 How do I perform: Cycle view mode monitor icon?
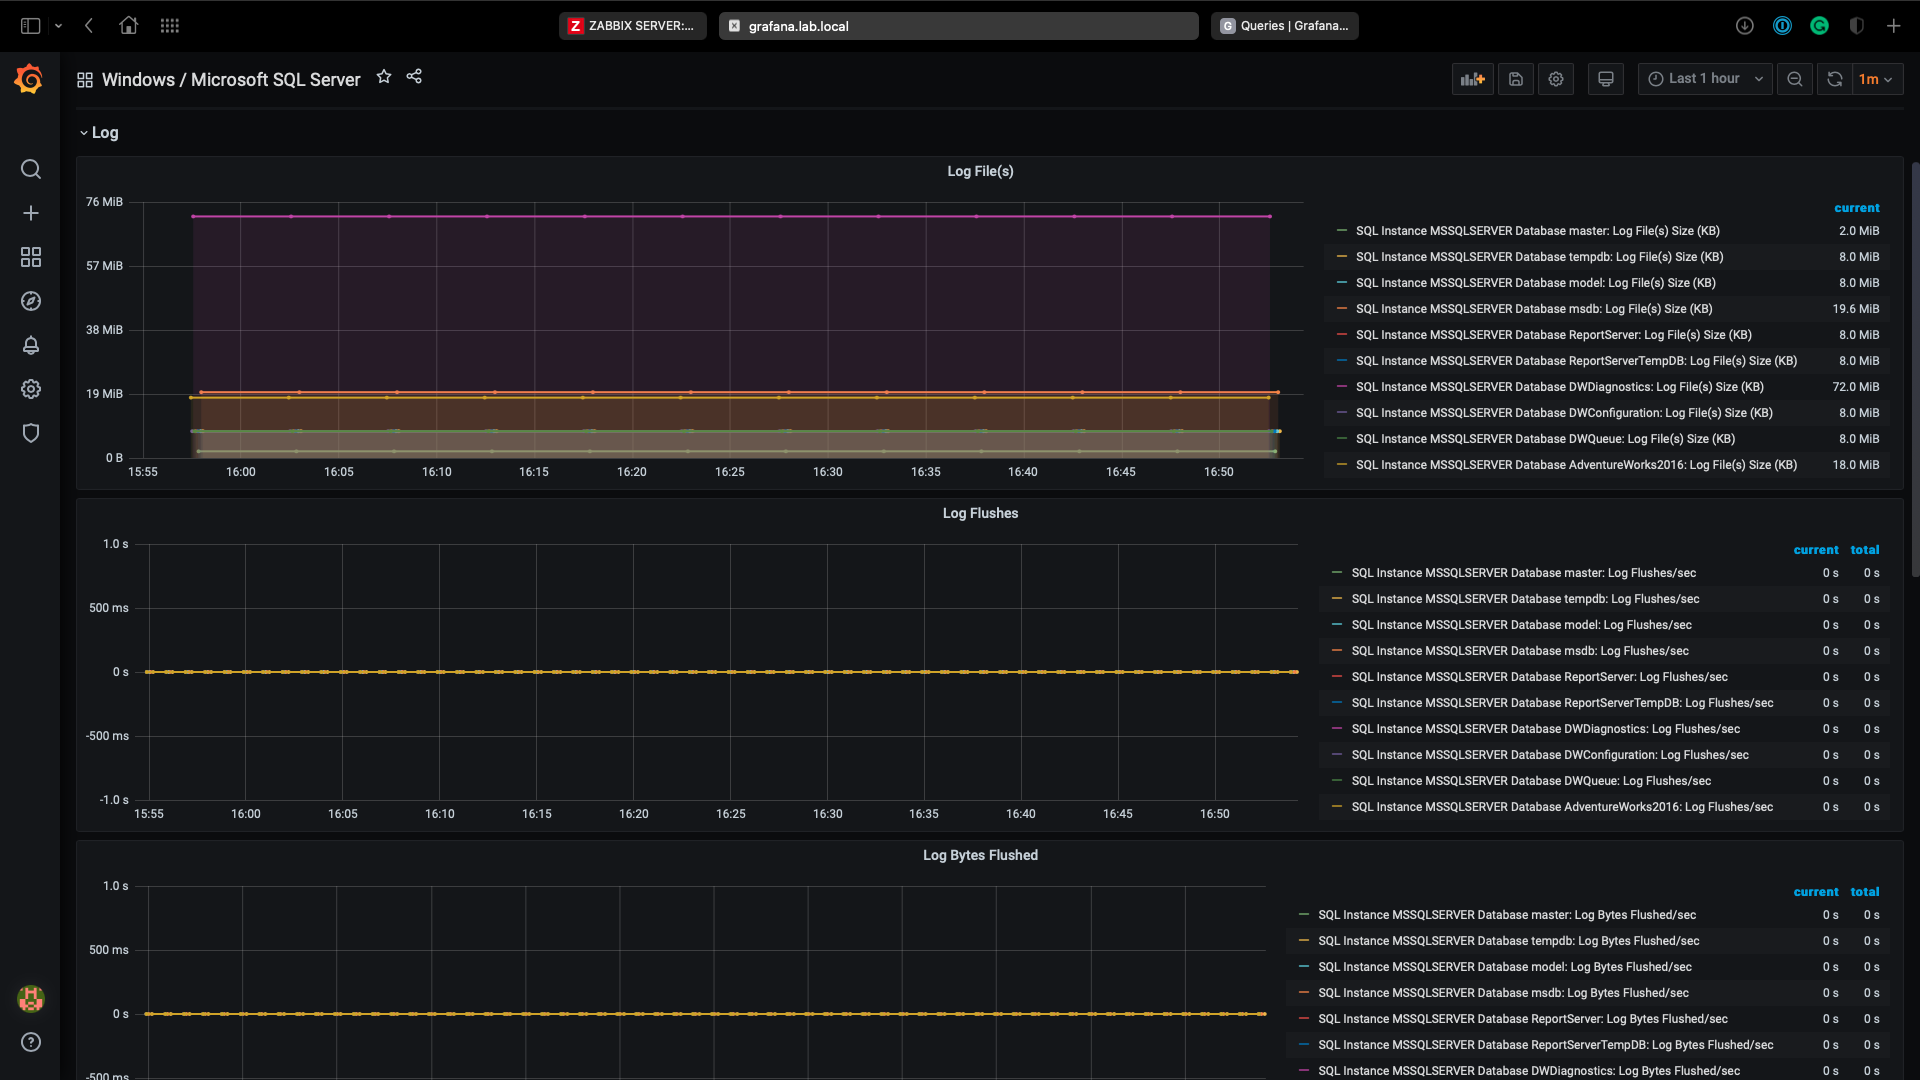point(1606,79)
